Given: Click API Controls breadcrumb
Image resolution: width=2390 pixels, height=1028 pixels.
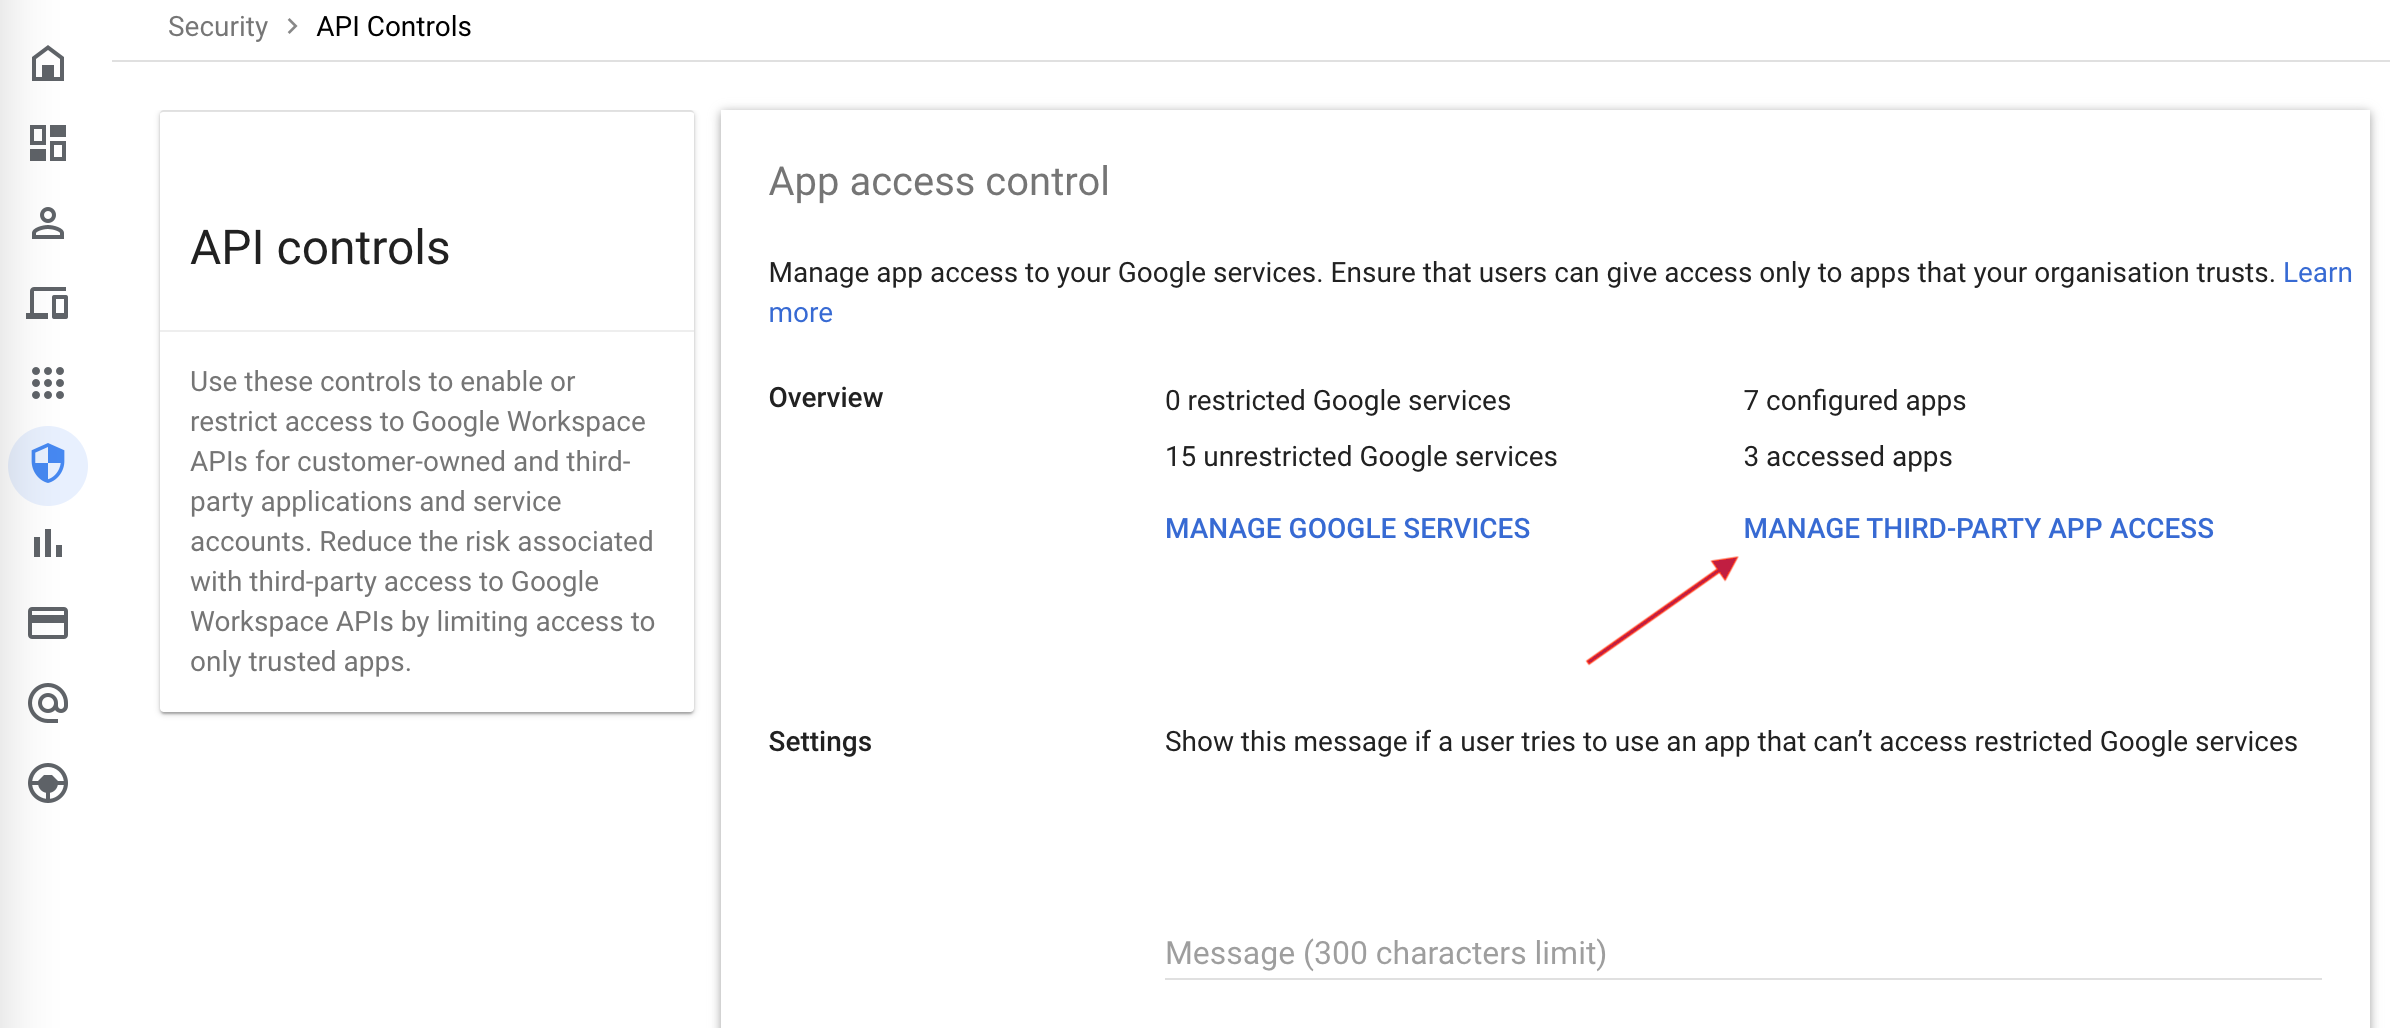Looking at the screenshot, I should click(x=394, y=27).
